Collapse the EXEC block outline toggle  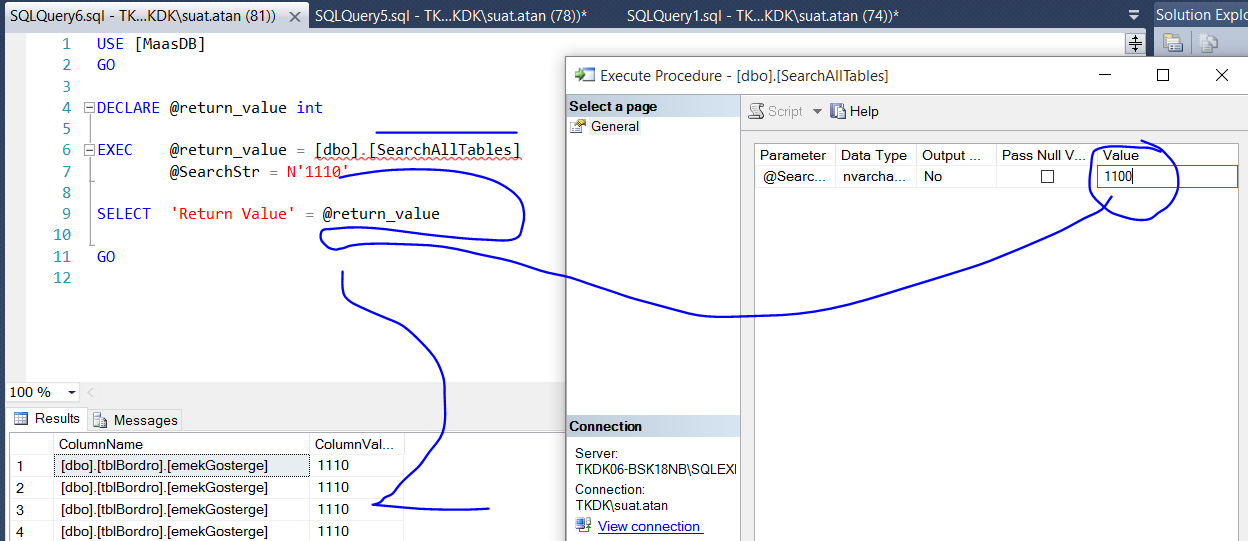[x=89, y=150]
